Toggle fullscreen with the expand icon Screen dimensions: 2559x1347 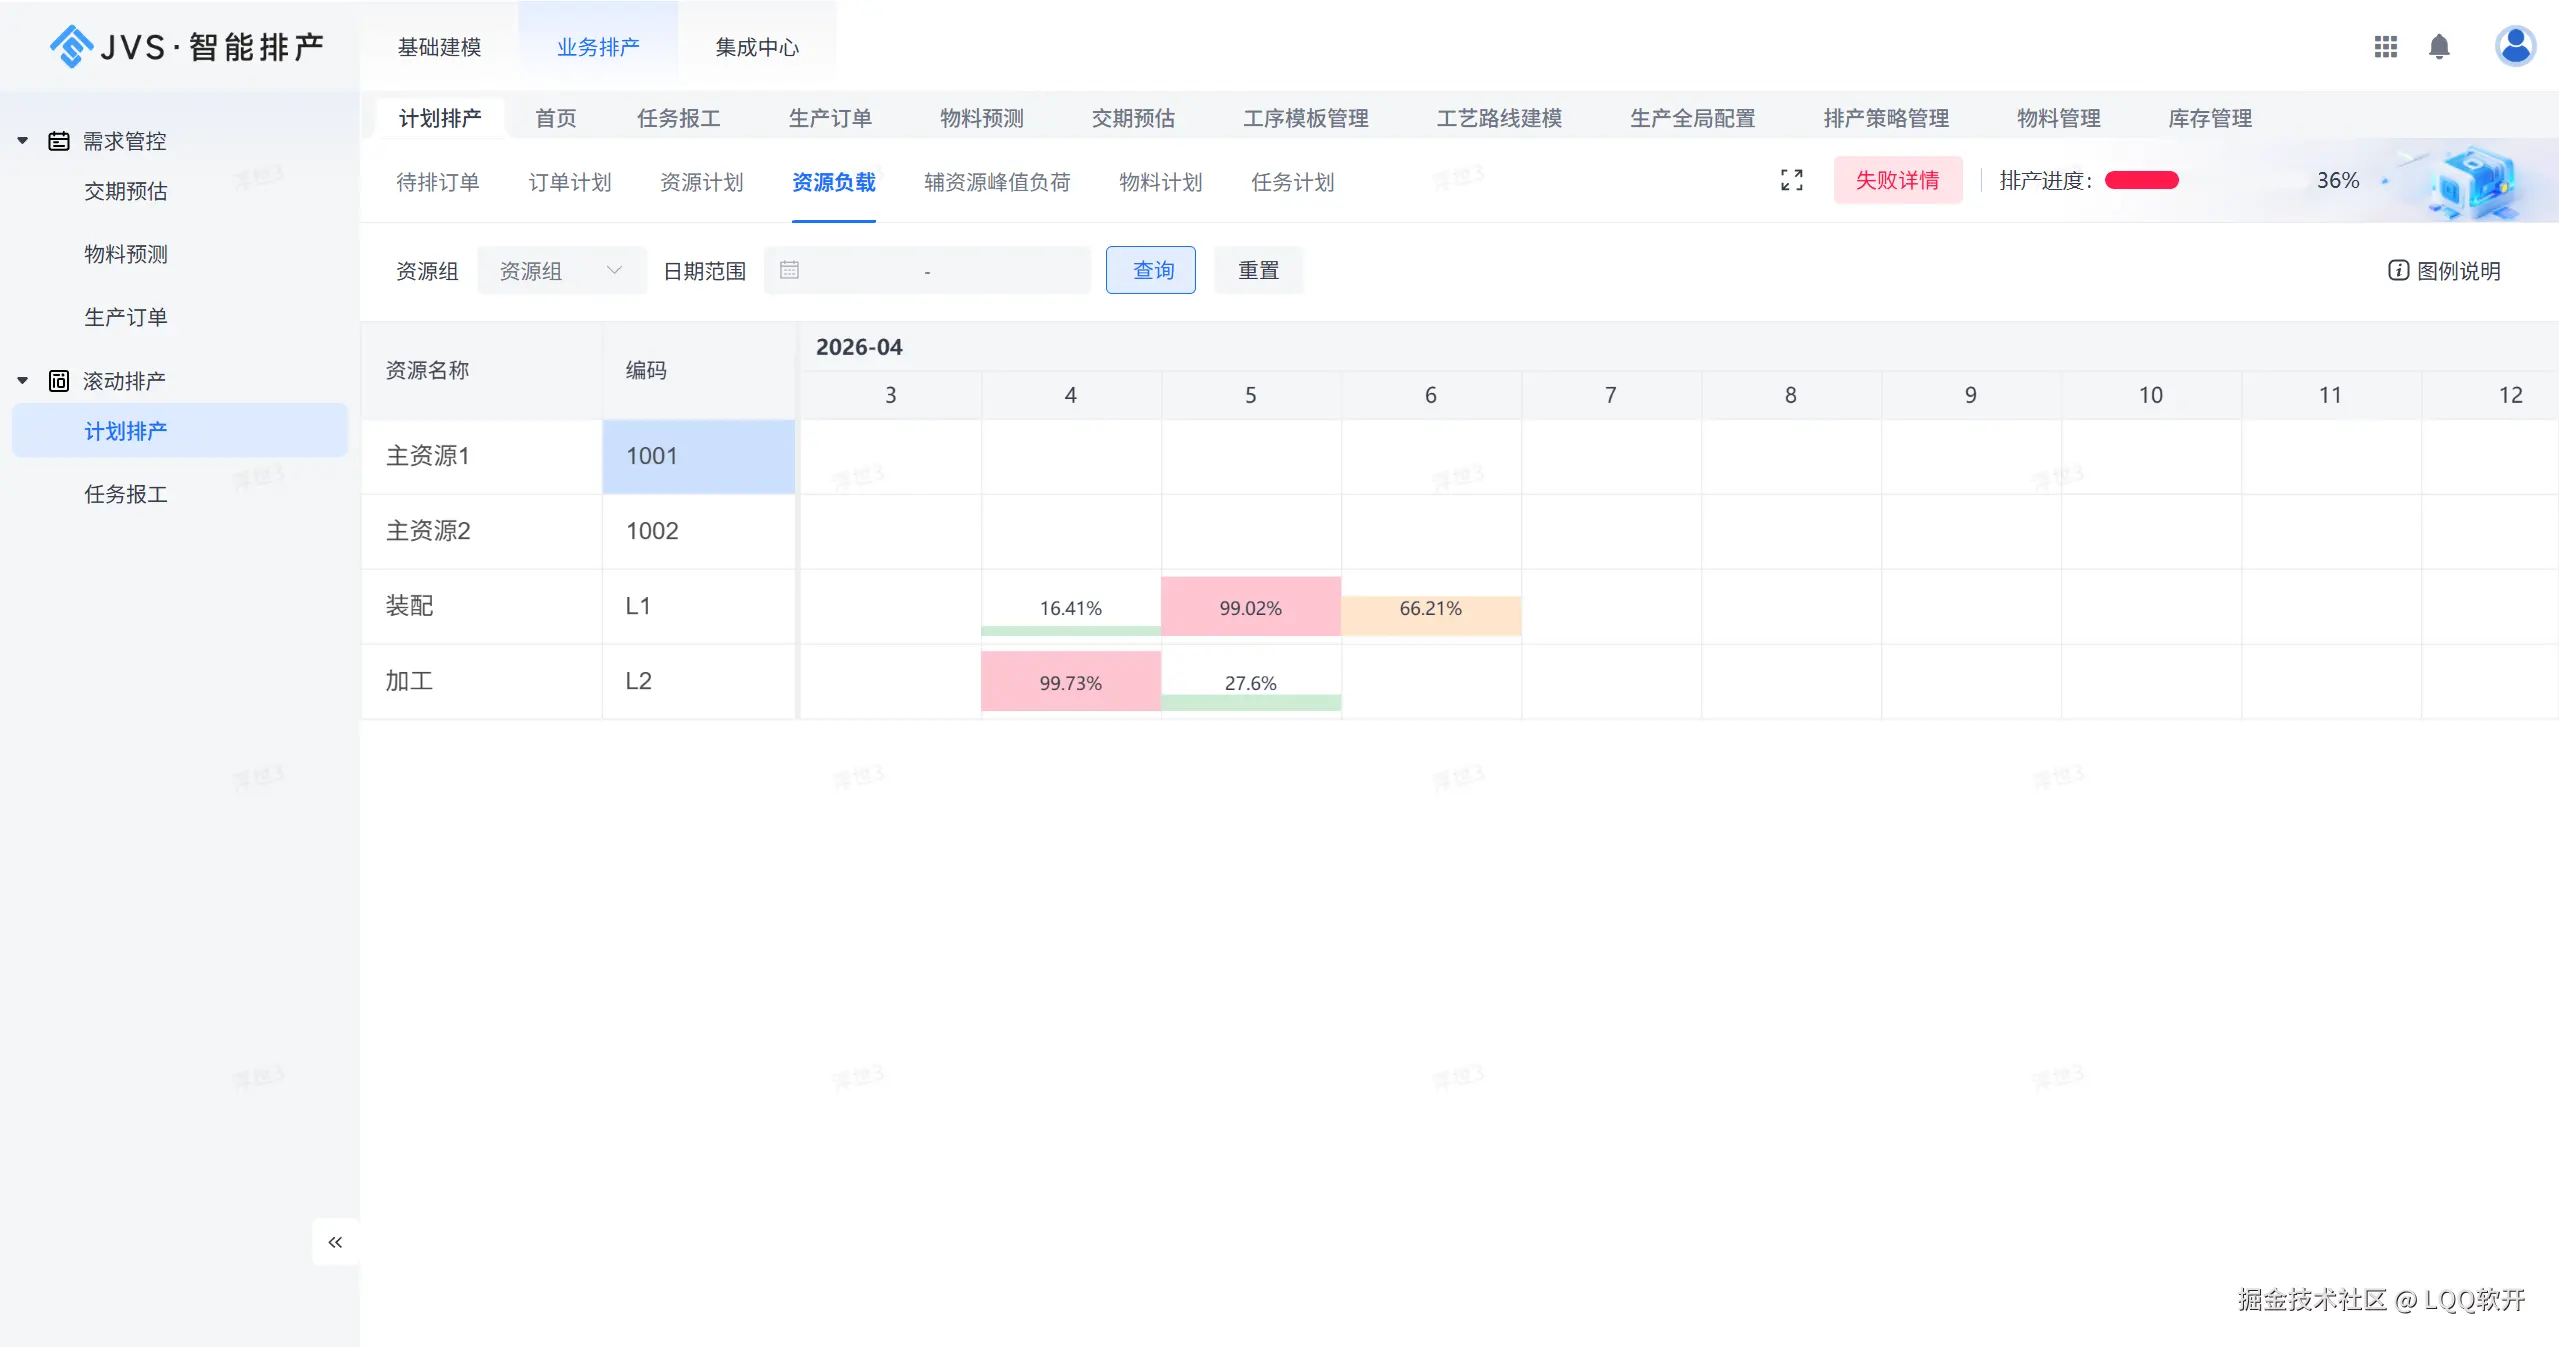point(1791,180)
